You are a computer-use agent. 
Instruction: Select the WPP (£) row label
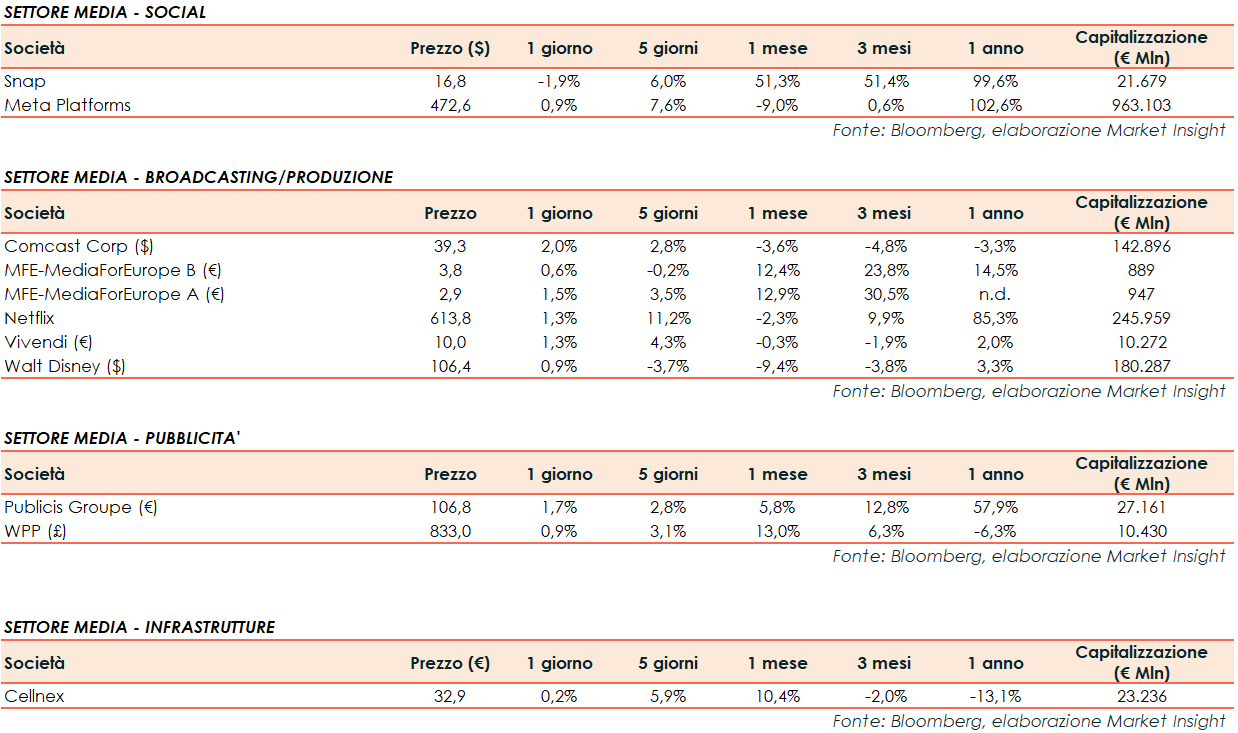click(x=35, y=531)
